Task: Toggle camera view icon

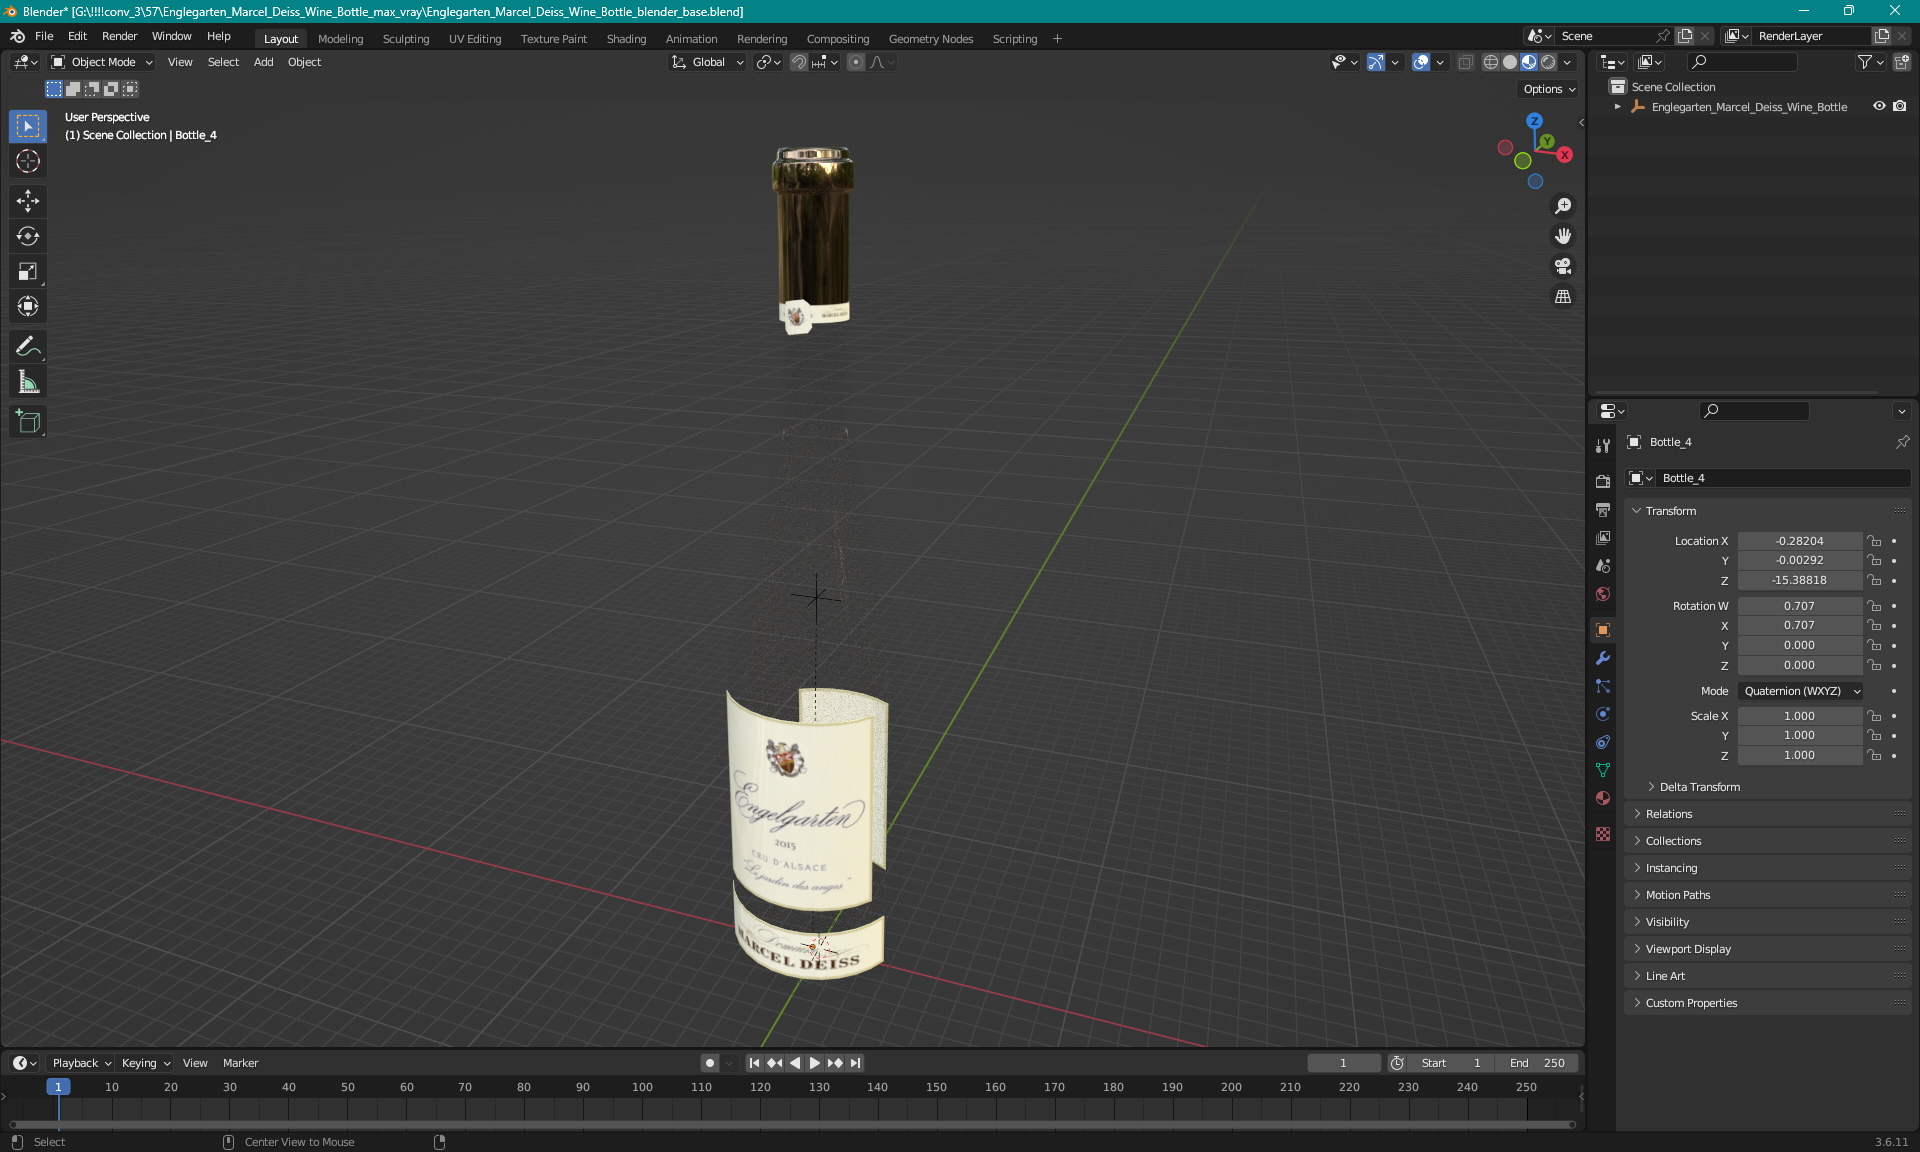Action: (x=1563, y=266)
